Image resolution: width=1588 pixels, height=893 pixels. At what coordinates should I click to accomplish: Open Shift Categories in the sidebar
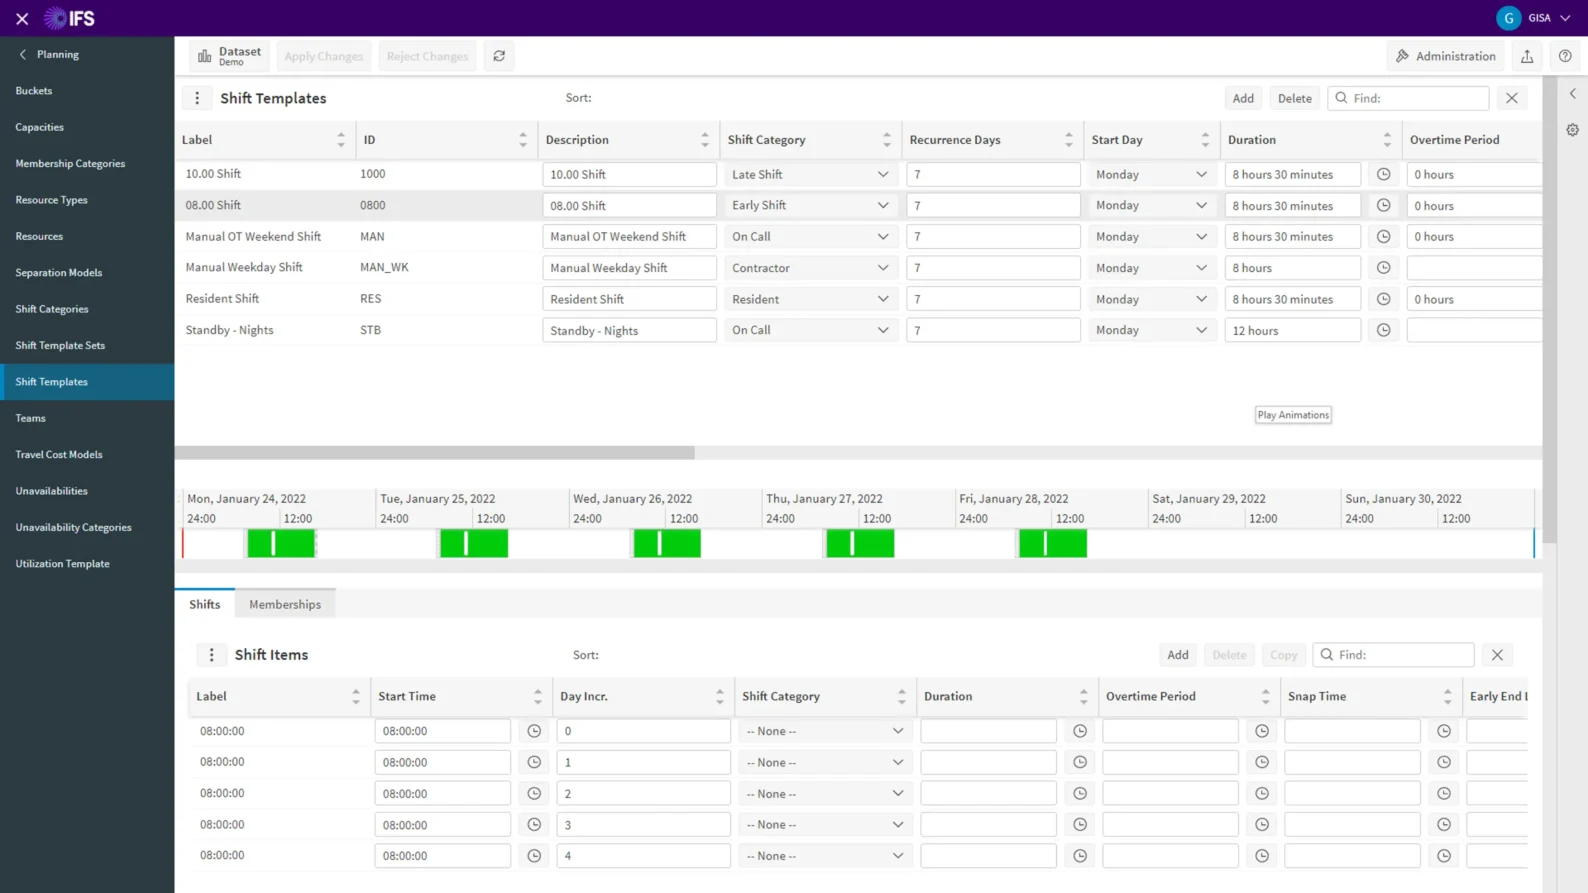click(x=52, y=309)
